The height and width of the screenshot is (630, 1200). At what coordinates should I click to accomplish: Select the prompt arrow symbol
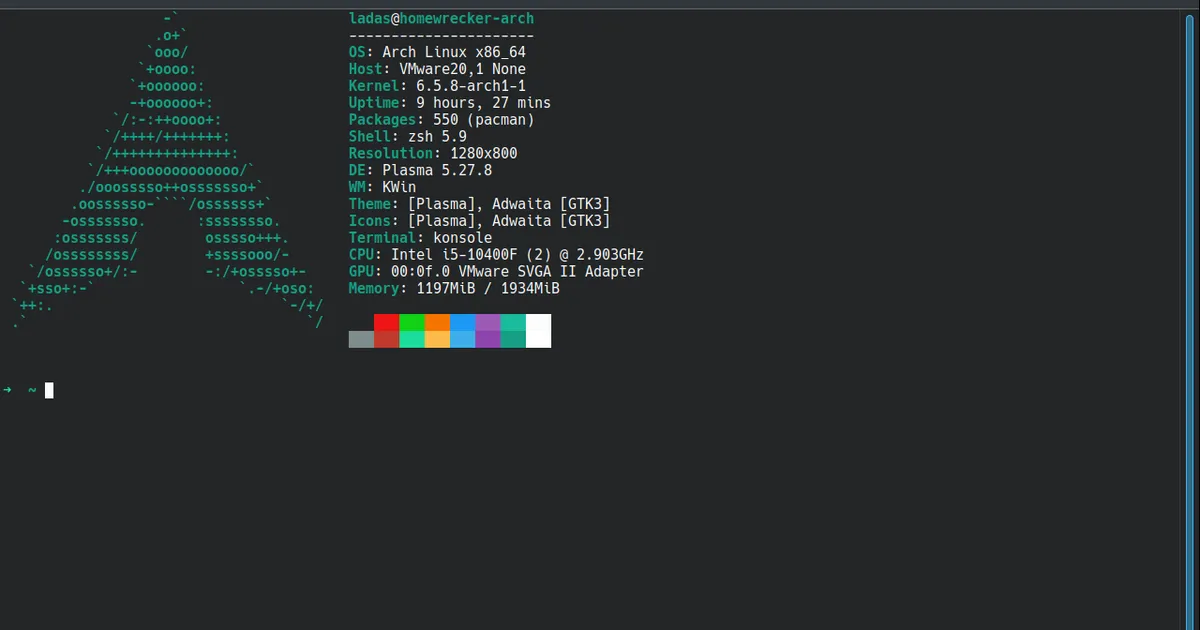(8, 390)
